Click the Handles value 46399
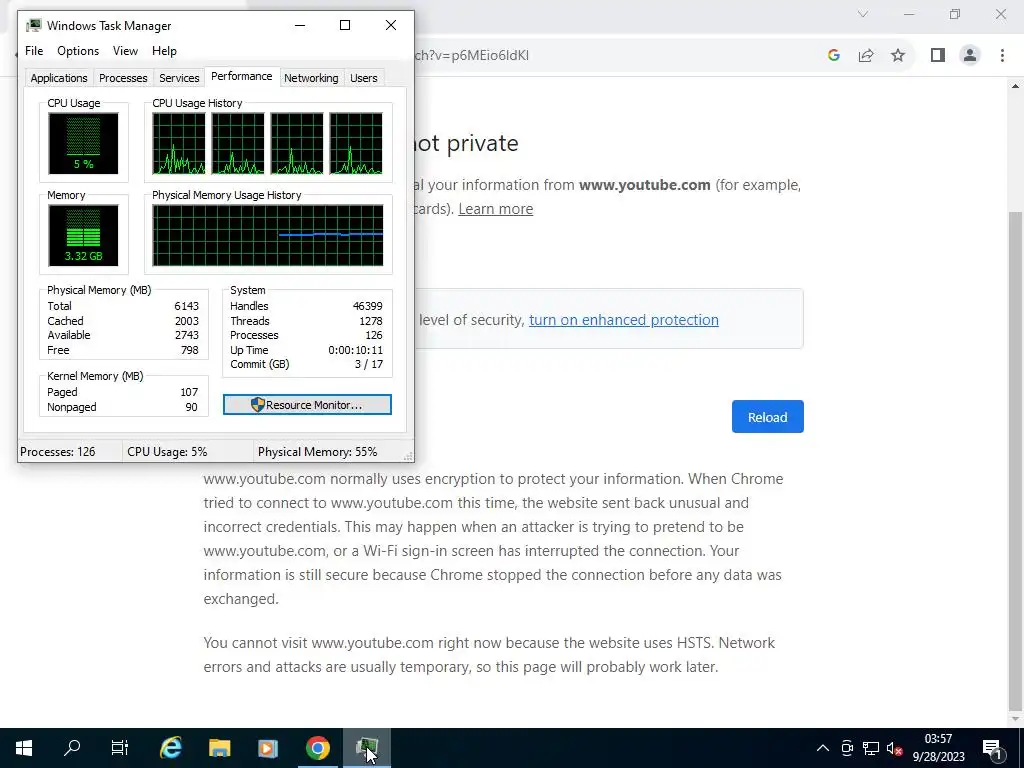This screenshot has width=1024, height=768. pos(368,306)
